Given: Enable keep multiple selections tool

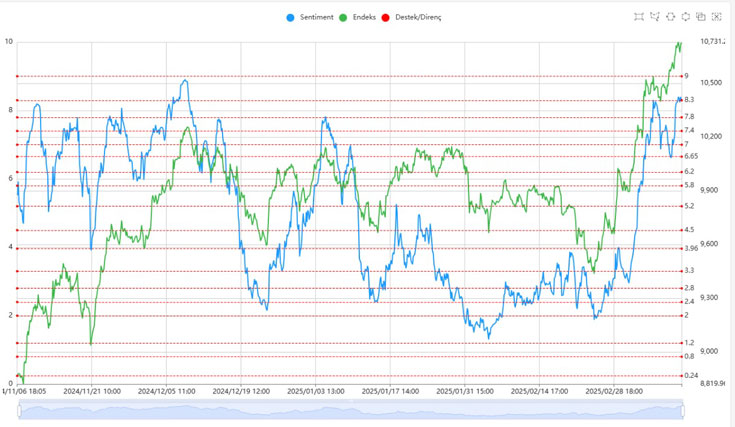Looking at the screenshot, I should 701,17.
